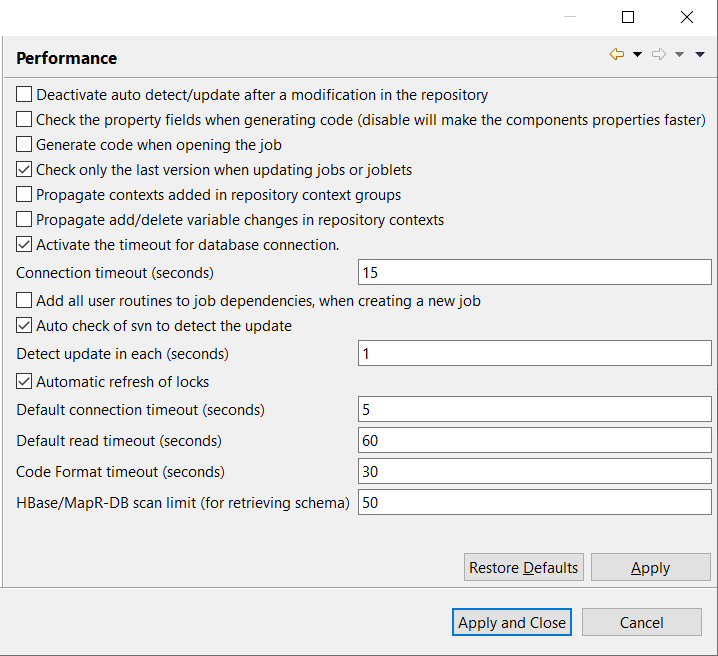Focus the HBase/MapR-DB scan limit field
This screenshot has height=656, width=718.
tap(534, 503)
